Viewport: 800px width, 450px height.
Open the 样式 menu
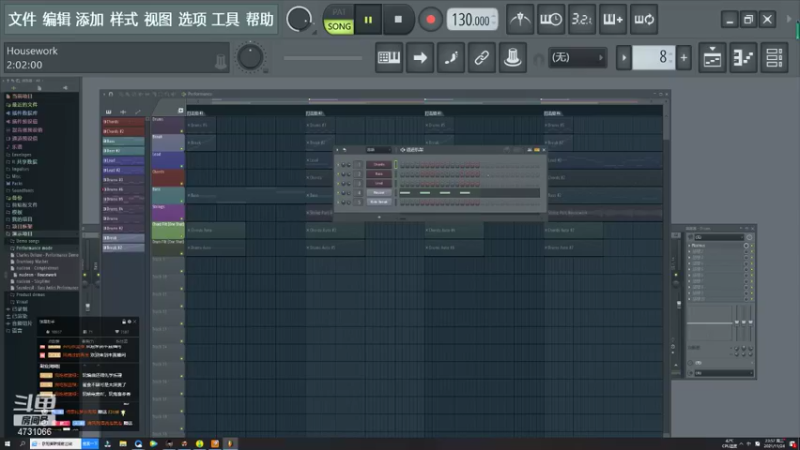[x=124, y=19]
